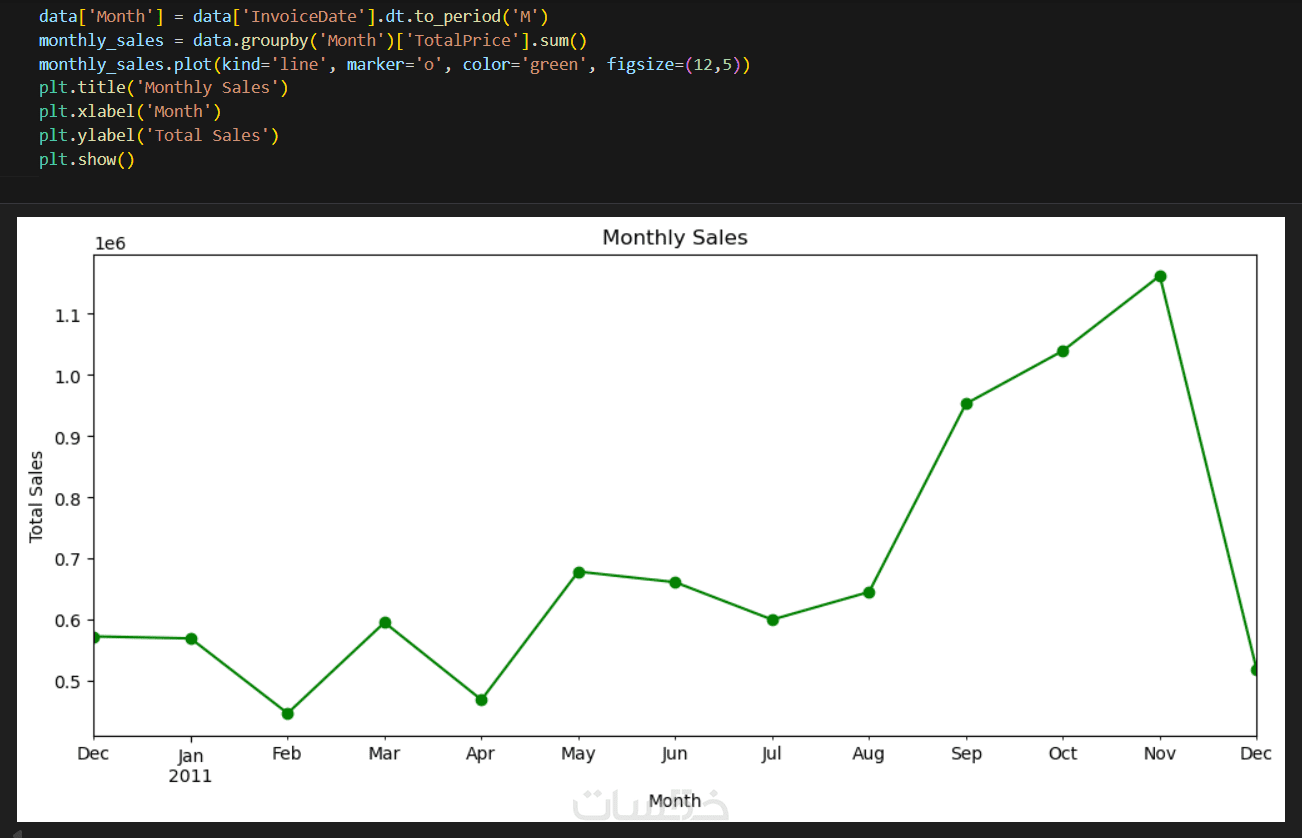Click the data.groupby code line
Image resolution: width=1302 pixels, height=838 pixels.
[312, 40]
